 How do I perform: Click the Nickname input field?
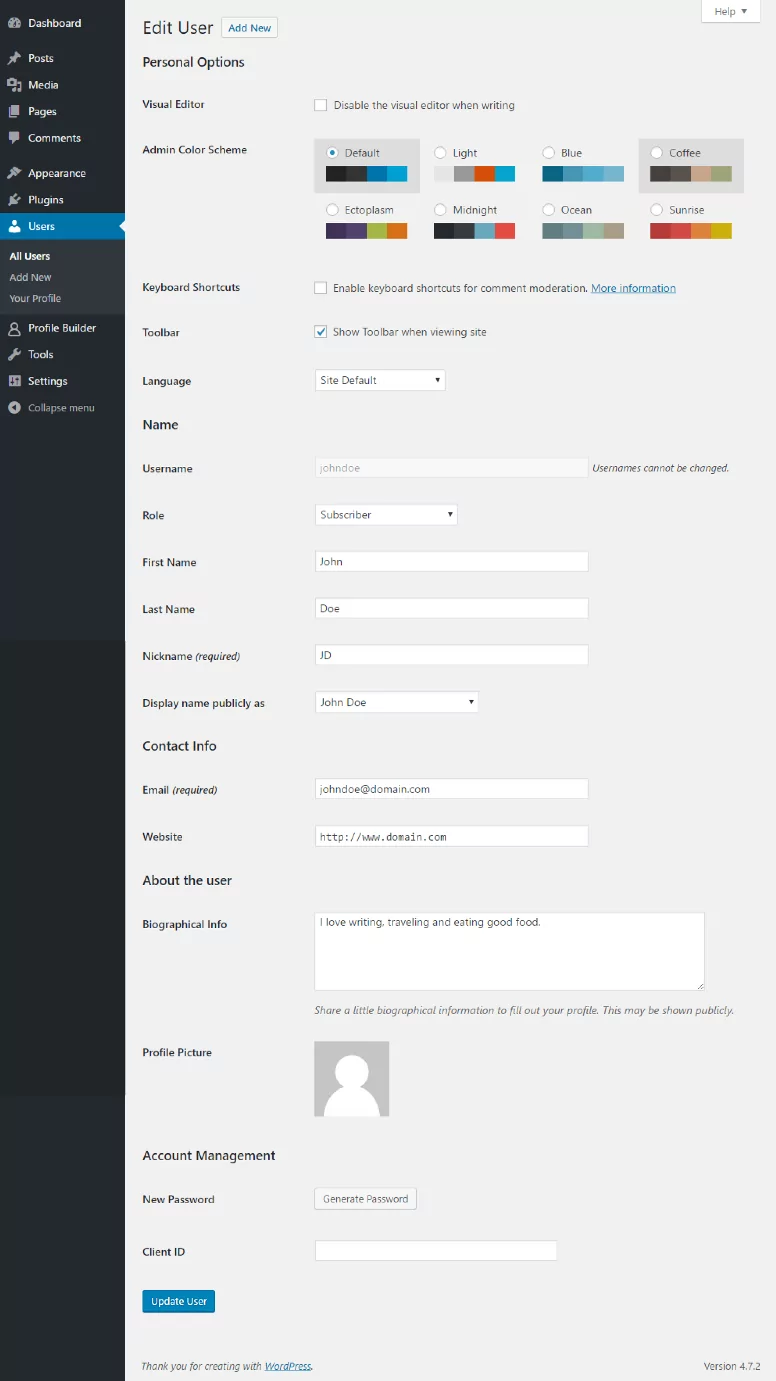pos(451,655)
